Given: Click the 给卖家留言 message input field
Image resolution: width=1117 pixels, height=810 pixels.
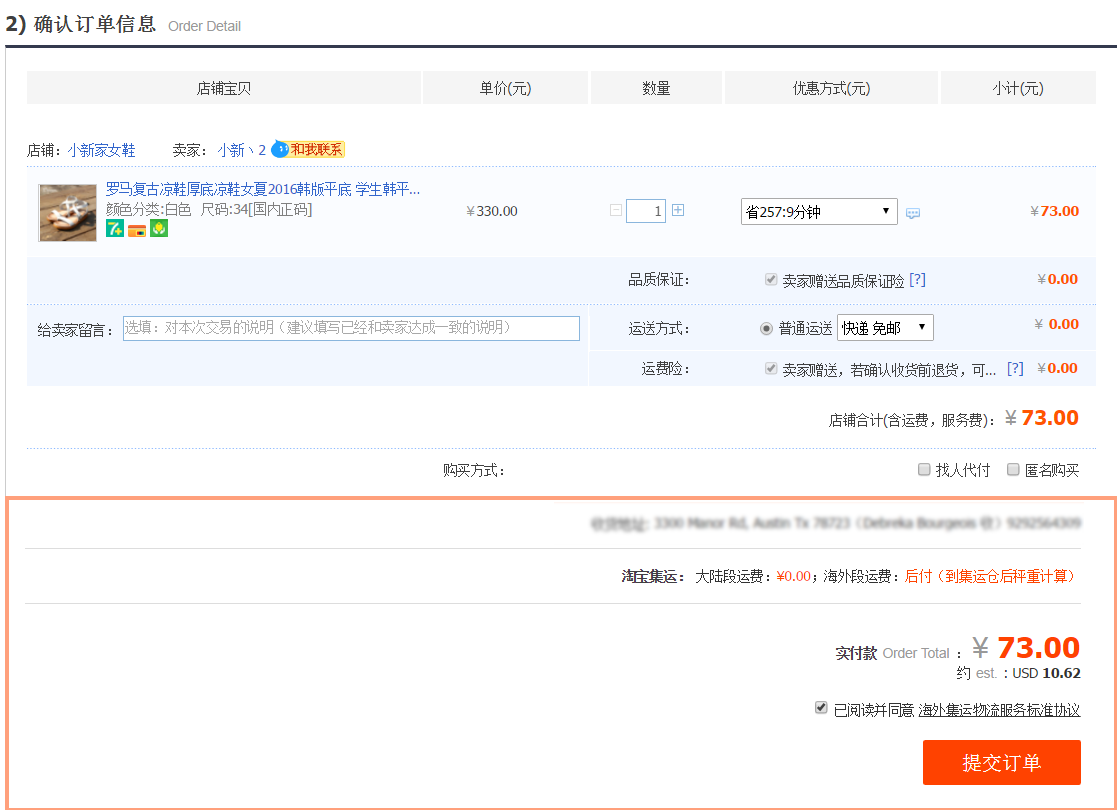Looking at the screenshot, I should pyautogui.click(x=350, y=327).
